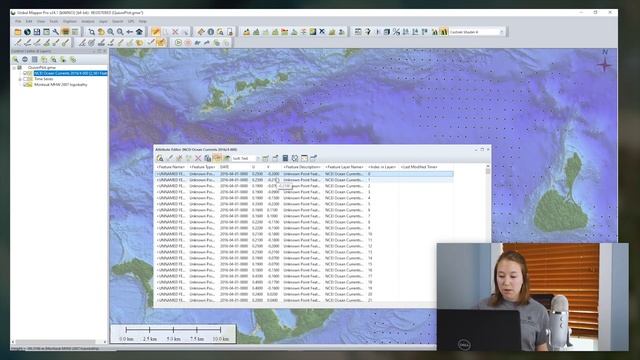
Task: Click the zoom out magnifier
Action: click(x=120, y=32)
